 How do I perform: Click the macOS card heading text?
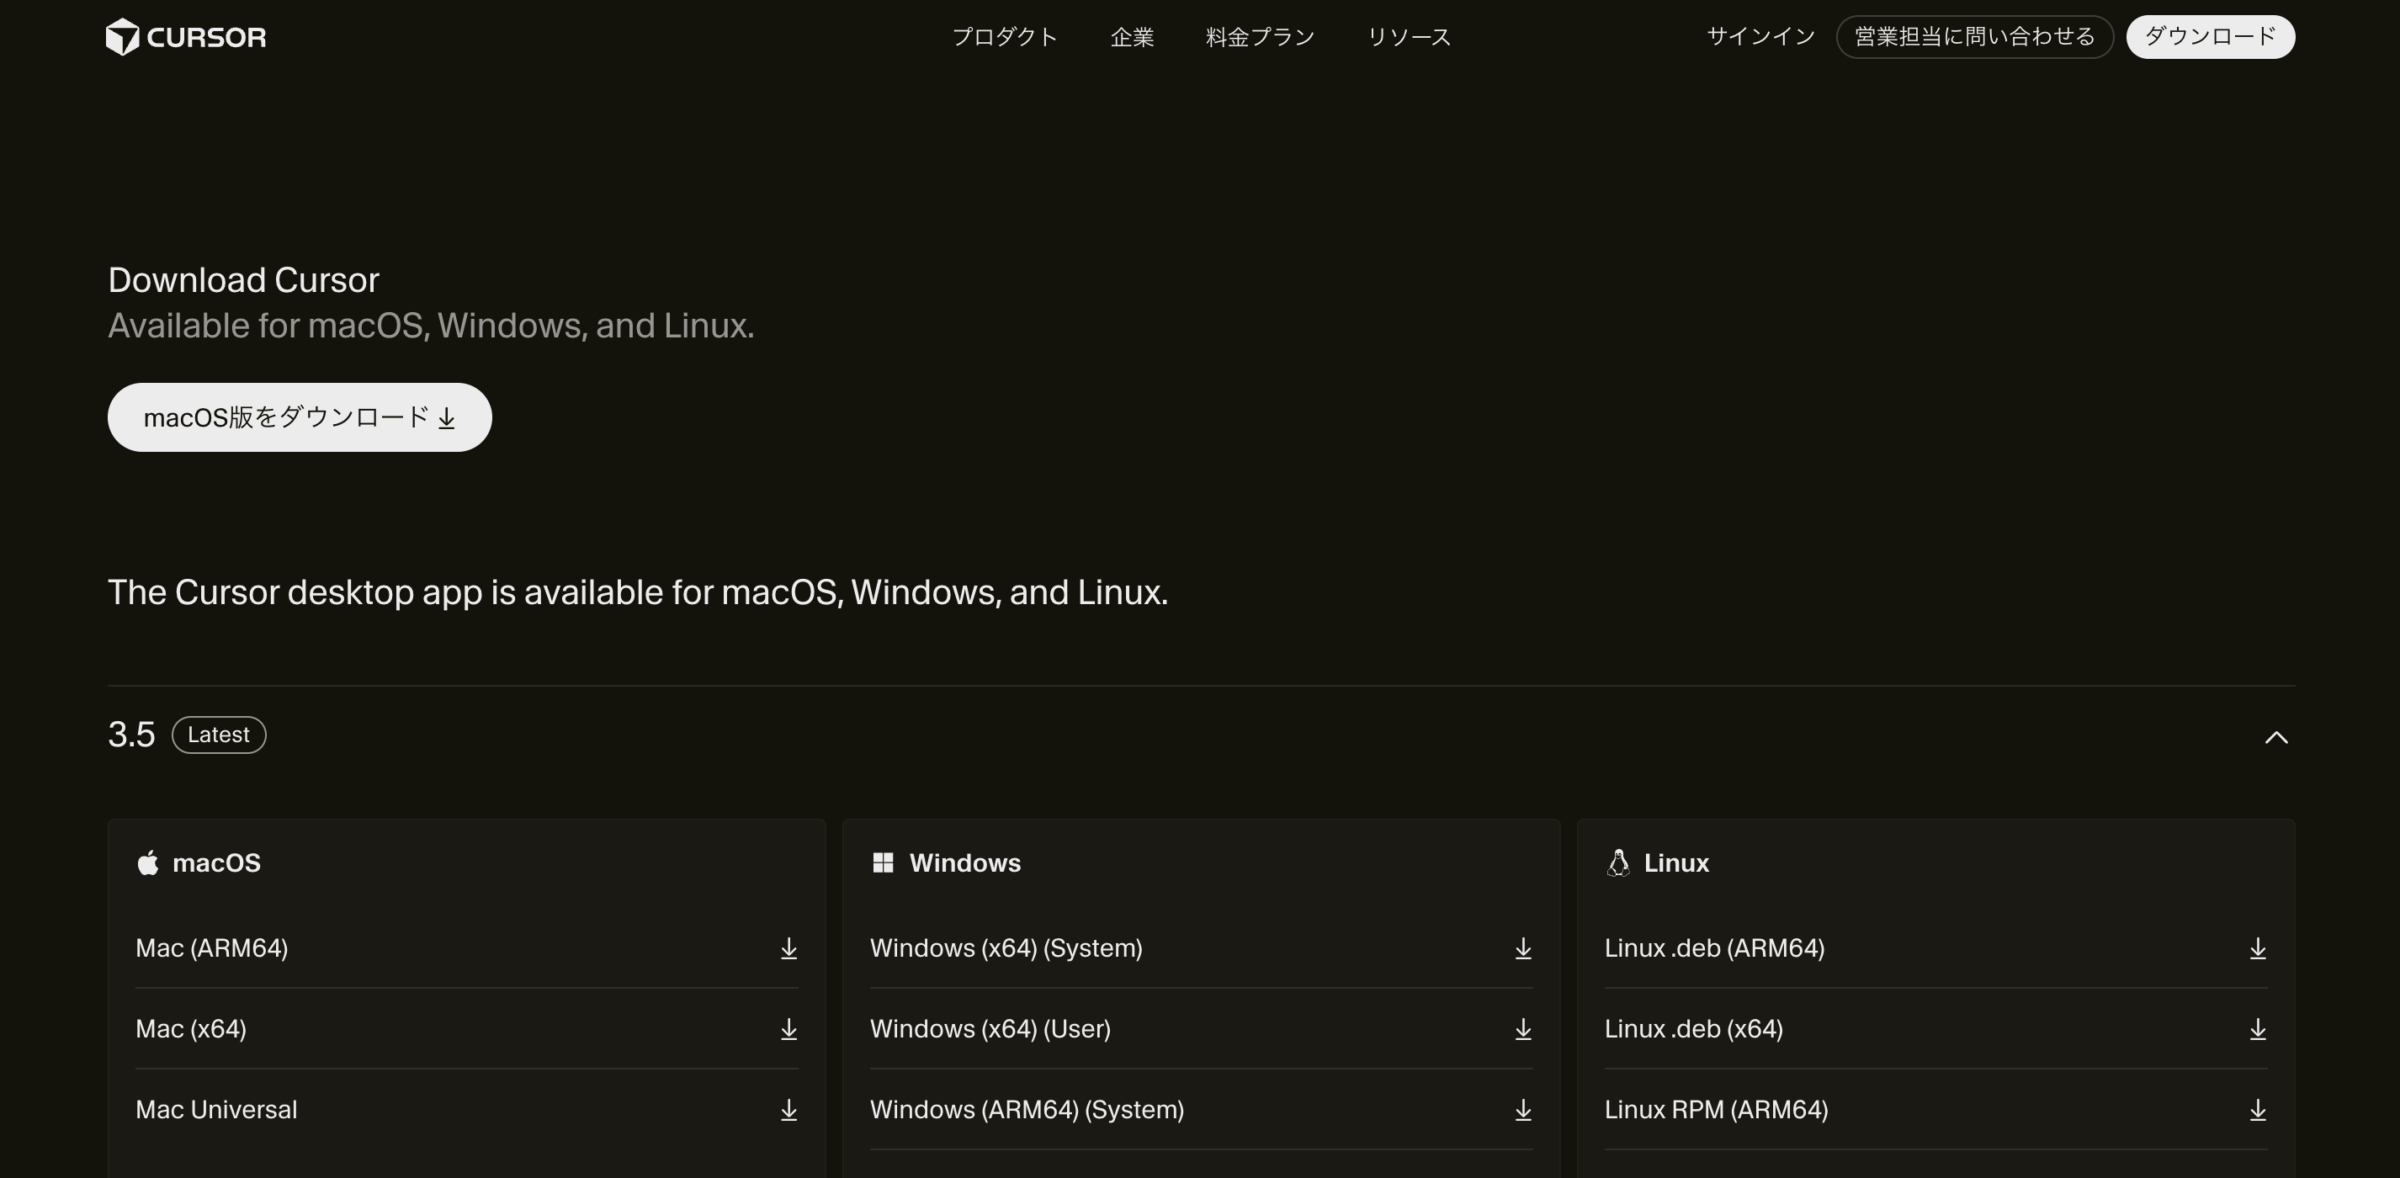coord(216,863)
